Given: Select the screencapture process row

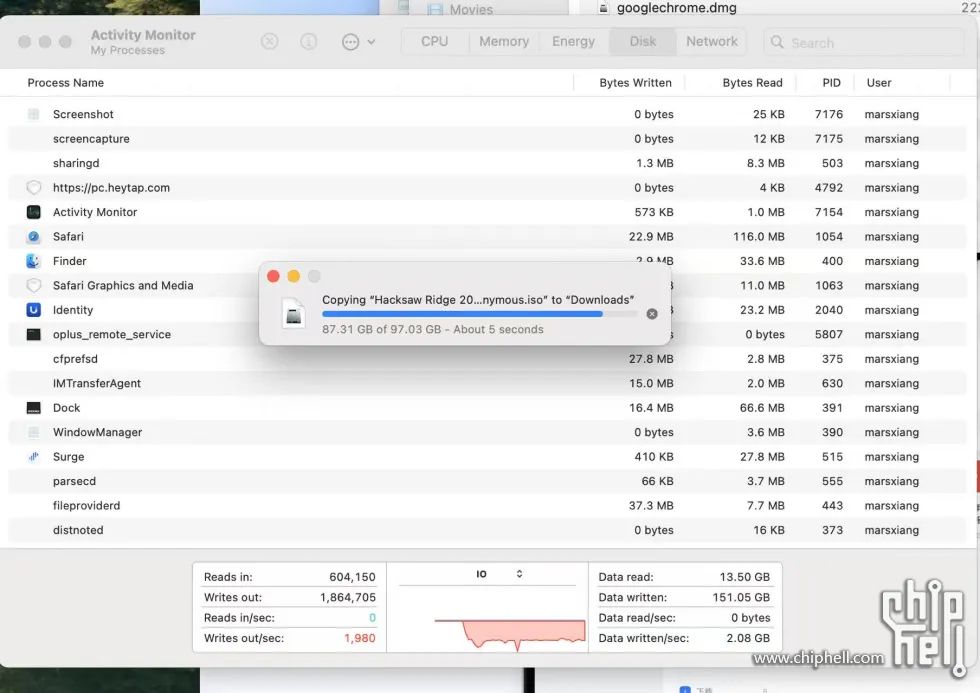Looking at the screenshot, I should [487, 139].
